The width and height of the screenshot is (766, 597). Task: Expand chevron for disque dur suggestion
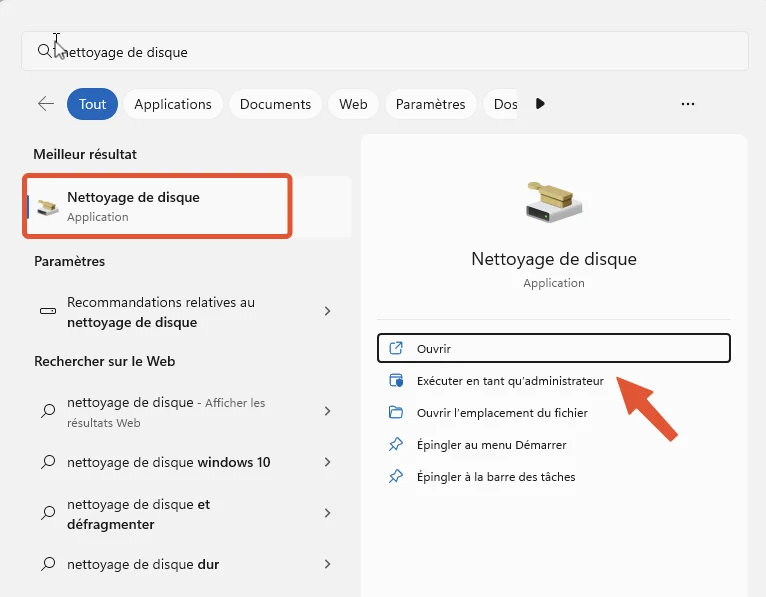pos(327,564)
